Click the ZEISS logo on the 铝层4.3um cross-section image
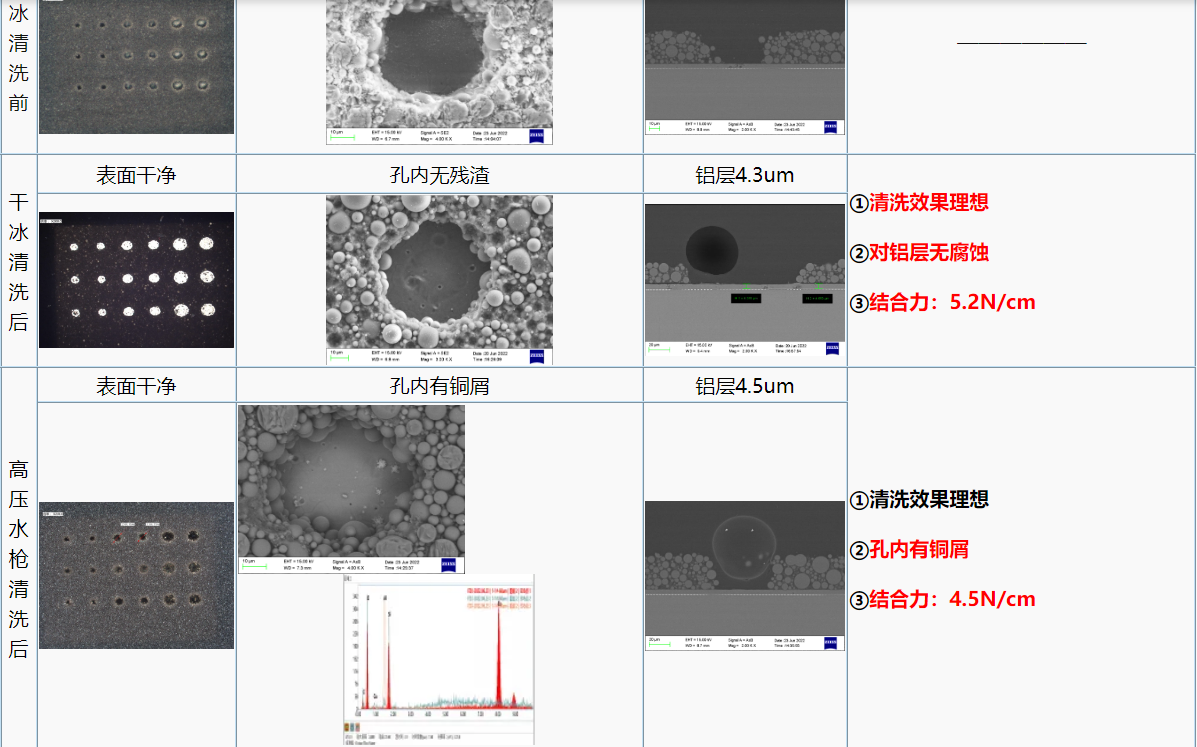 click(x=830, y=349)
